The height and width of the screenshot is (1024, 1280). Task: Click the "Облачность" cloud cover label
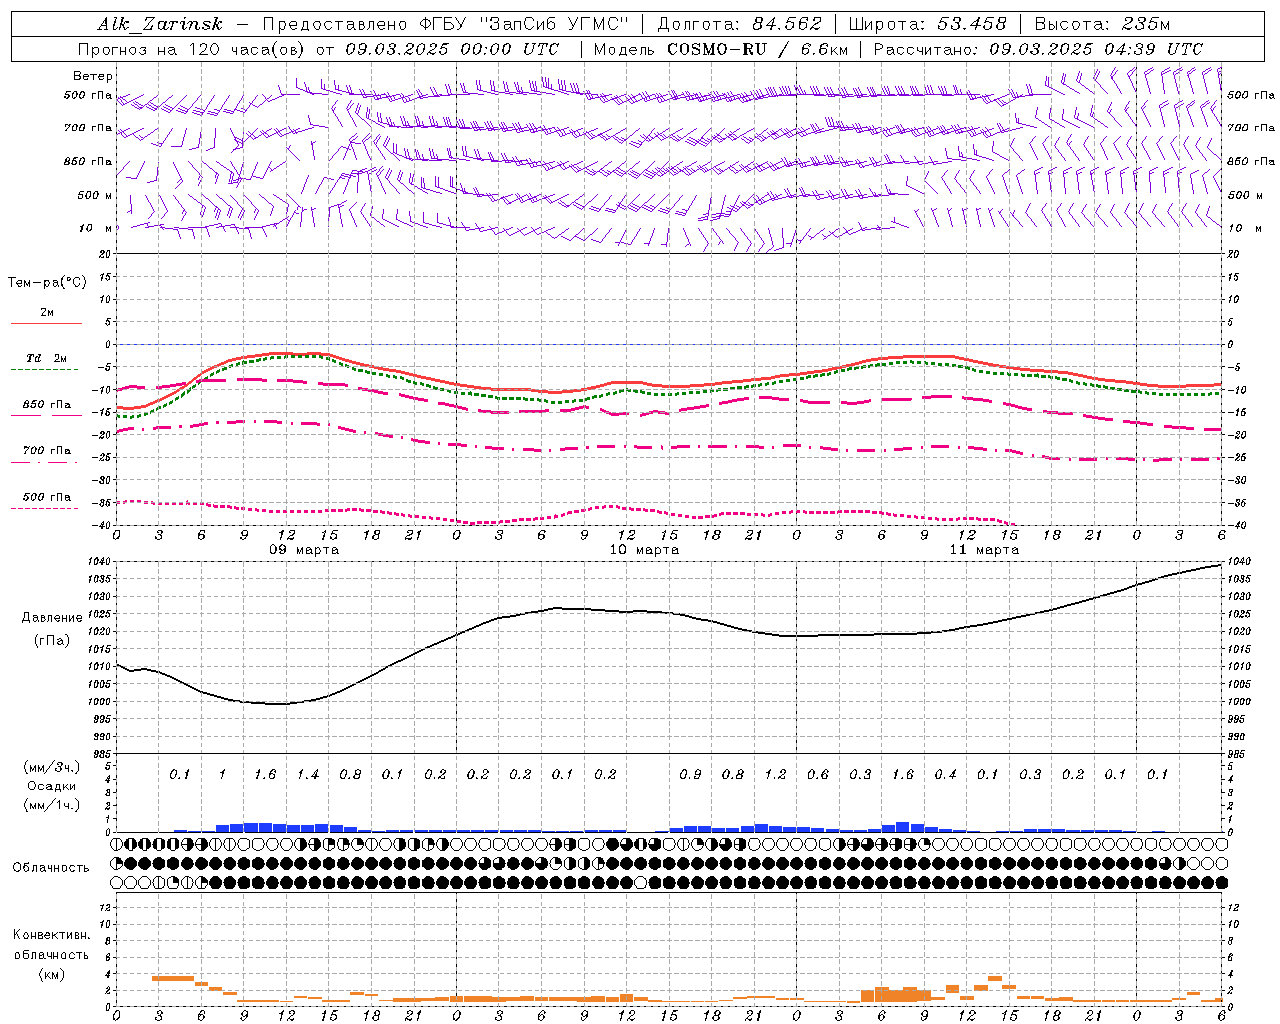(51, 868)
